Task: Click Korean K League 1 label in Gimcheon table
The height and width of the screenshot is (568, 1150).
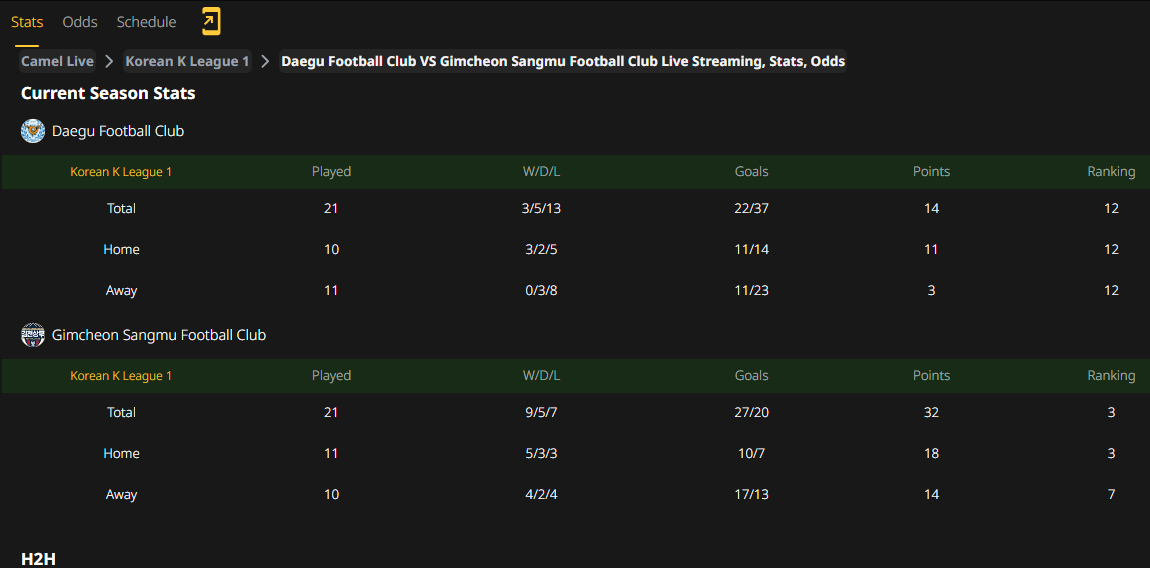Action: [x=121, y=376]
